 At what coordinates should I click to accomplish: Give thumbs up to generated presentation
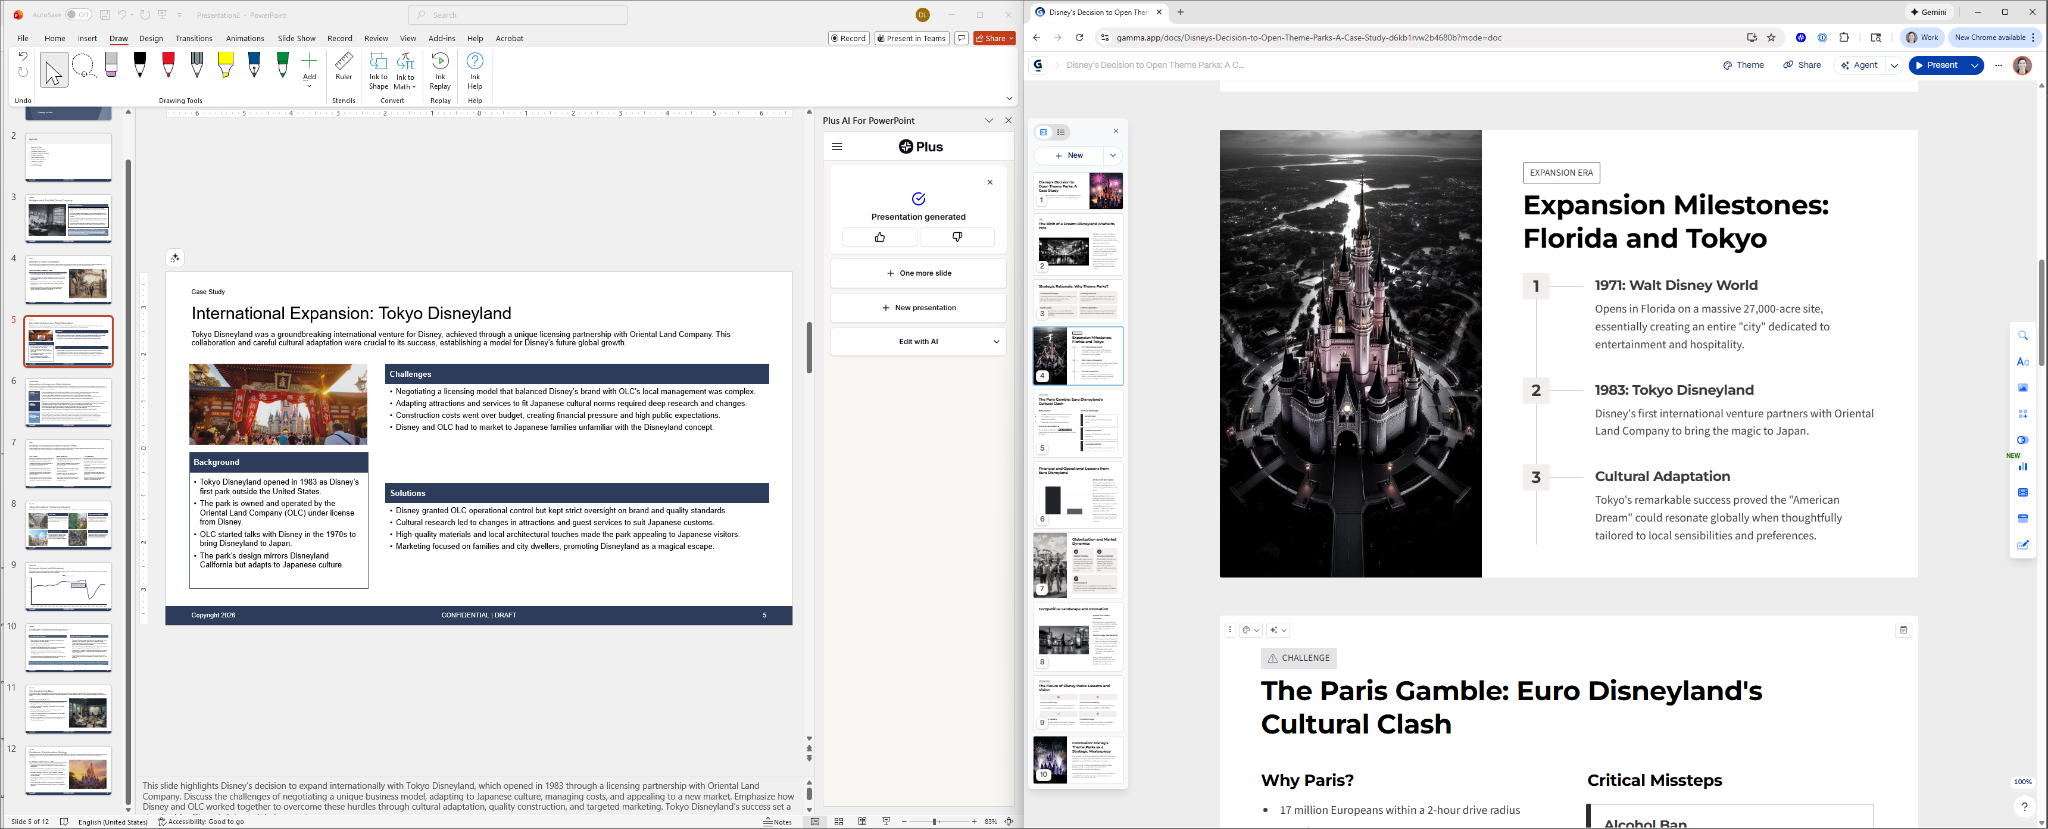(879, 237)
